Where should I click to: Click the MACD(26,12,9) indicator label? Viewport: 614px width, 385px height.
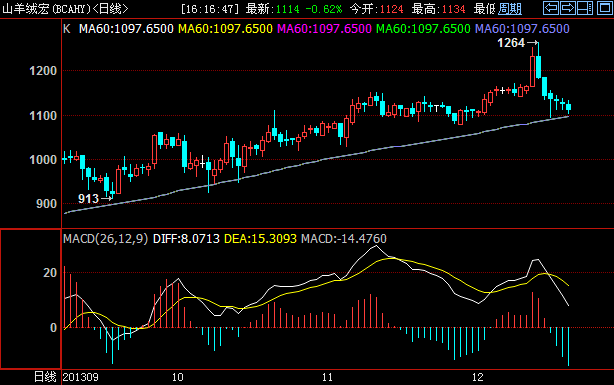coord(106,239)
